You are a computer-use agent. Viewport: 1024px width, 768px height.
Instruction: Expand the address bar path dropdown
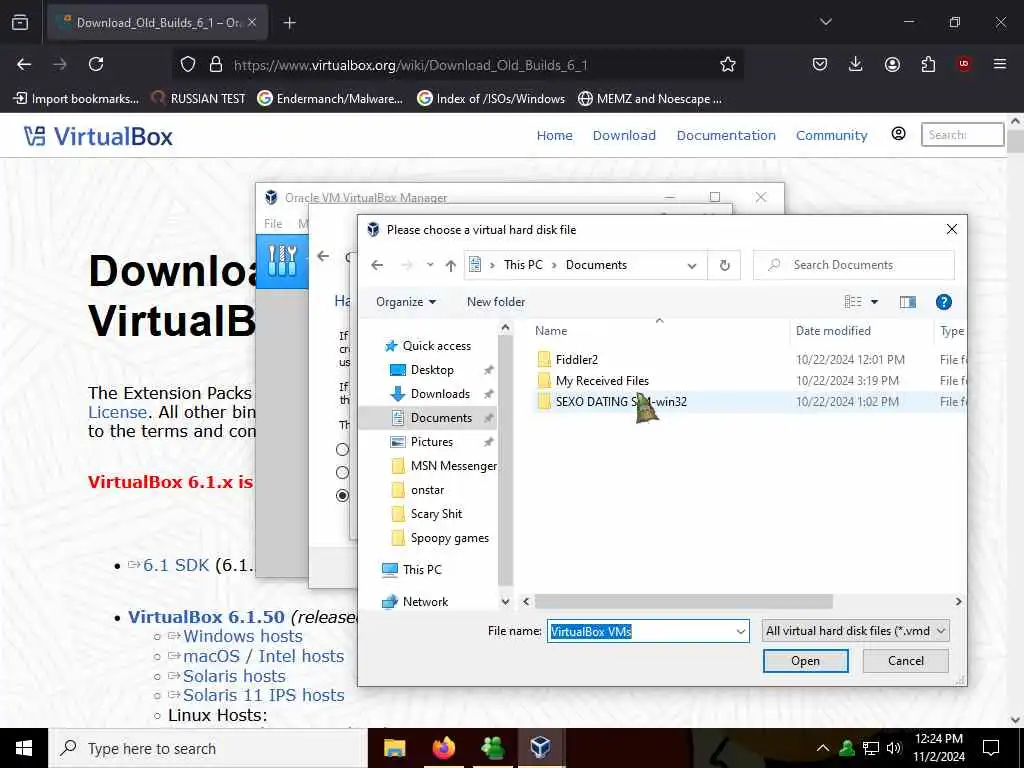coord(692,265)
